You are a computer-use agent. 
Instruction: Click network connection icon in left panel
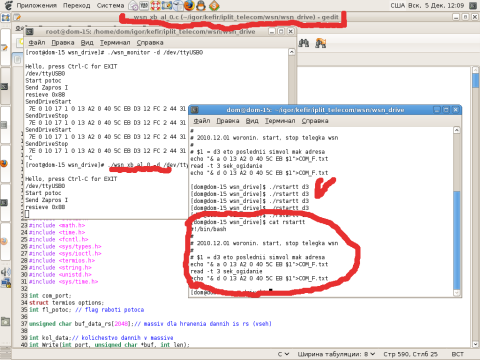[5, 283]
